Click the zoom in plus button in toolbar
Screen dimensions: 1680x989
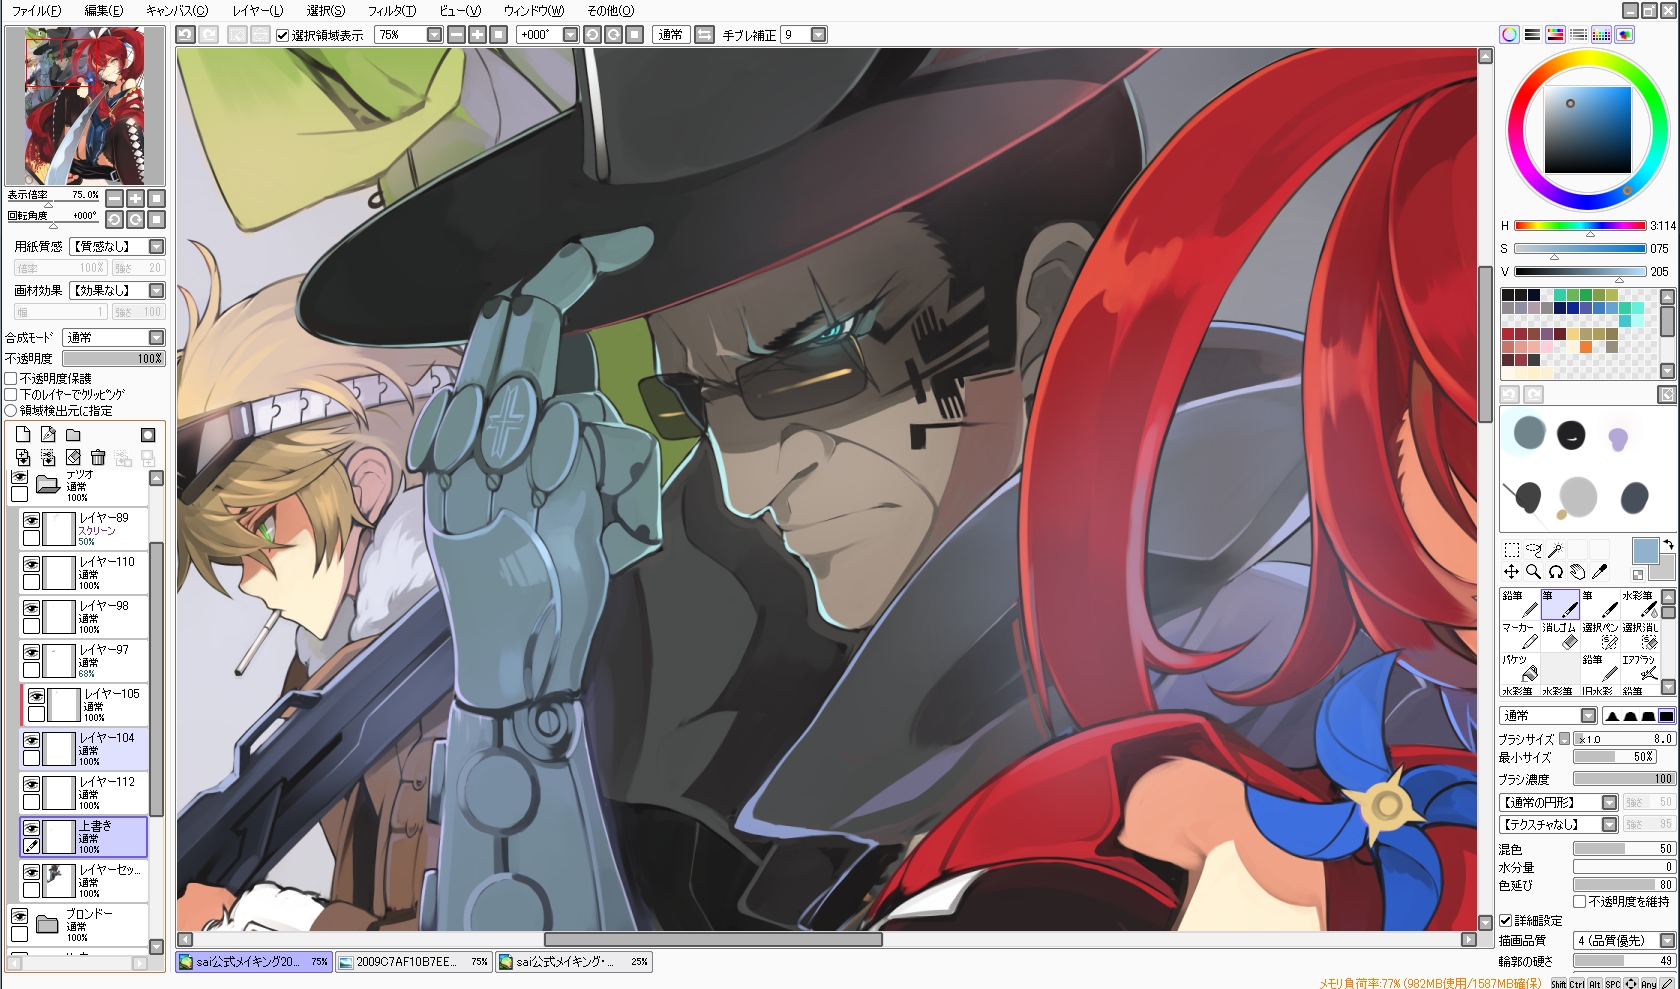pos(477,35)
